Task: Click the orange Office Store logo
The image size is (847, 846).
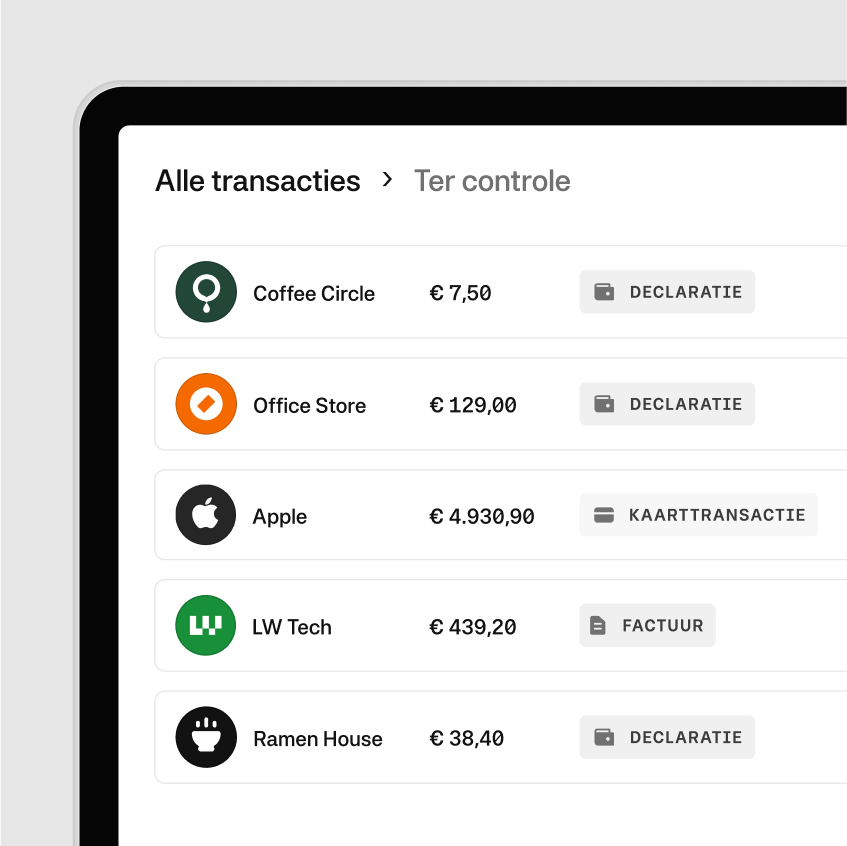Action: point(206,404)
